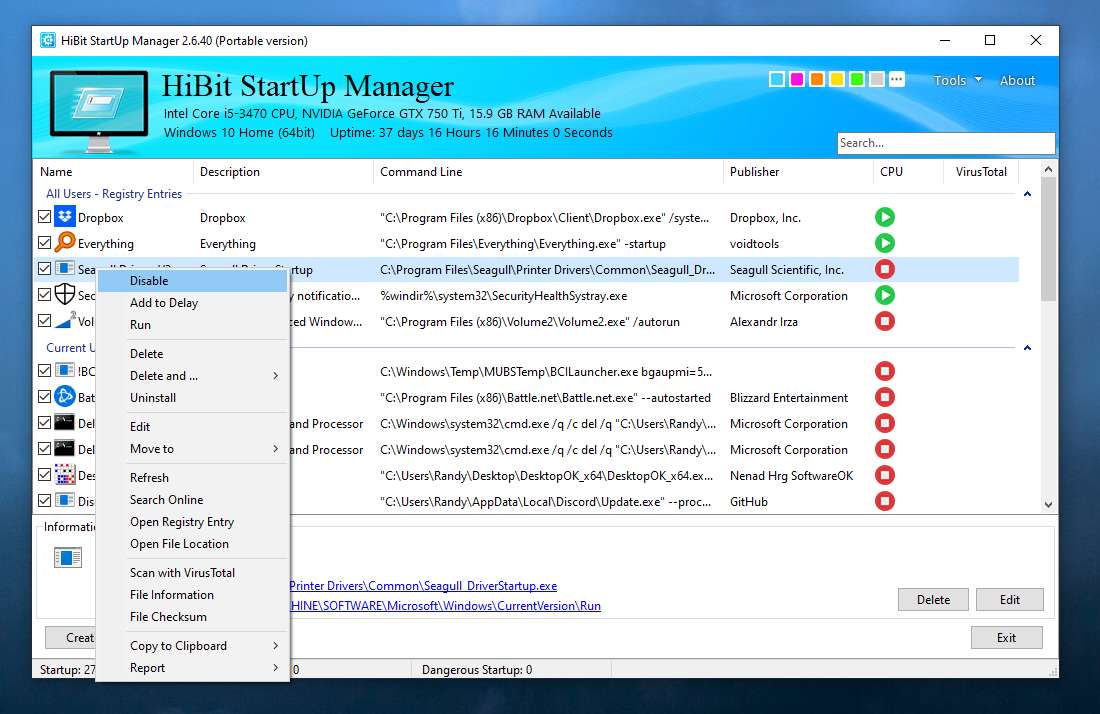Toggle the DesktopOK startup checkbox
Image resolution: width=1100 pixels, height=714 pixels.
44,475
